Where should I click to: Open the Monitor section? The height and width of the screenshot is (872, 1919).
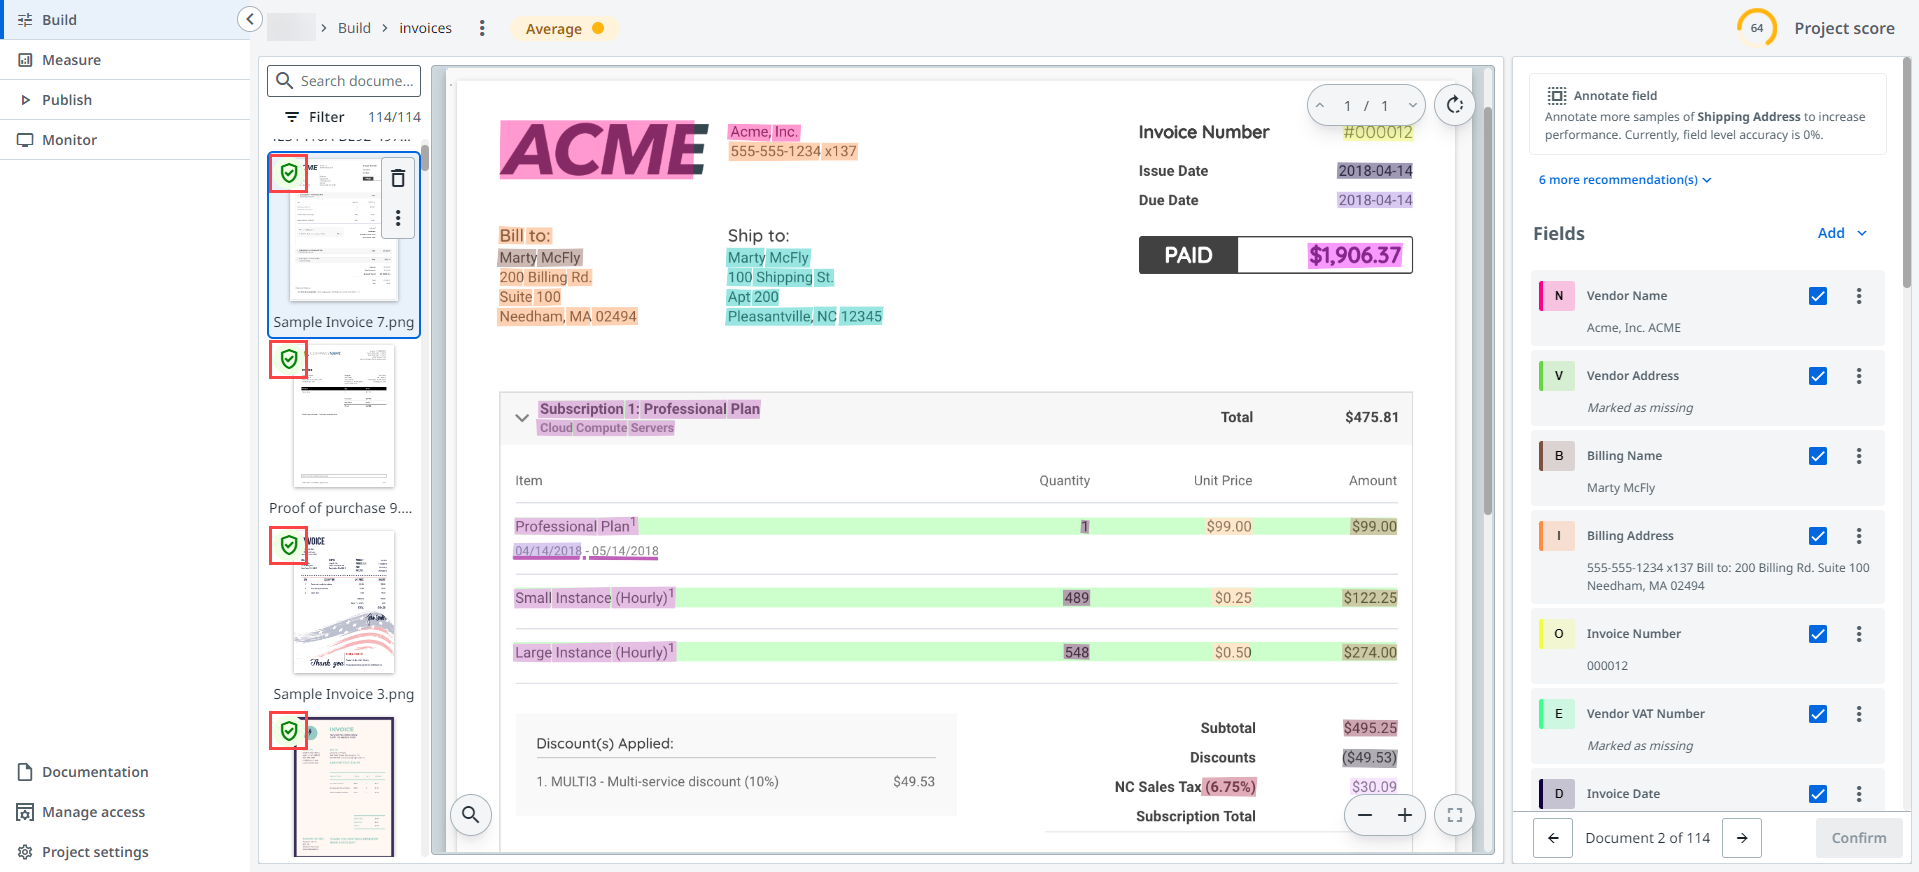pyautogui.click(x=125, y=140)
